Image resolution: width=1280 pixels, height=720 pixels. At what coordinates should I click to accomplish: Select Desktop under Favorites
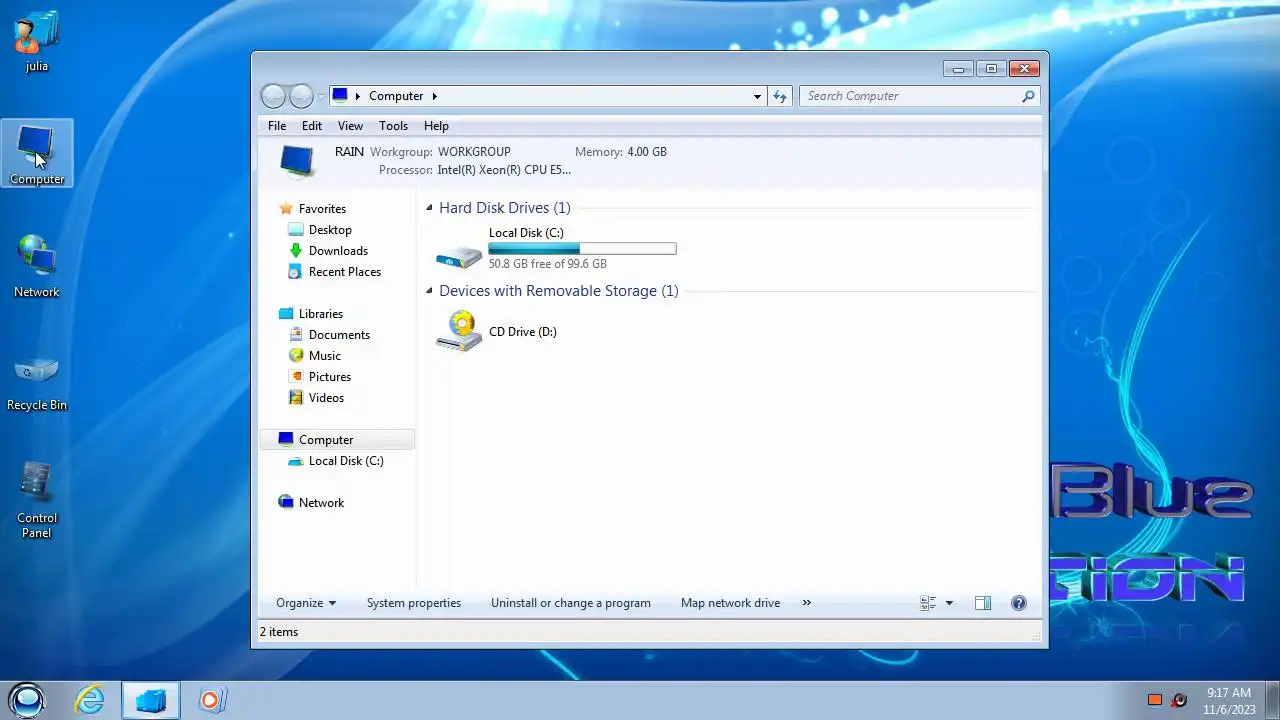(x=330, y=230)
